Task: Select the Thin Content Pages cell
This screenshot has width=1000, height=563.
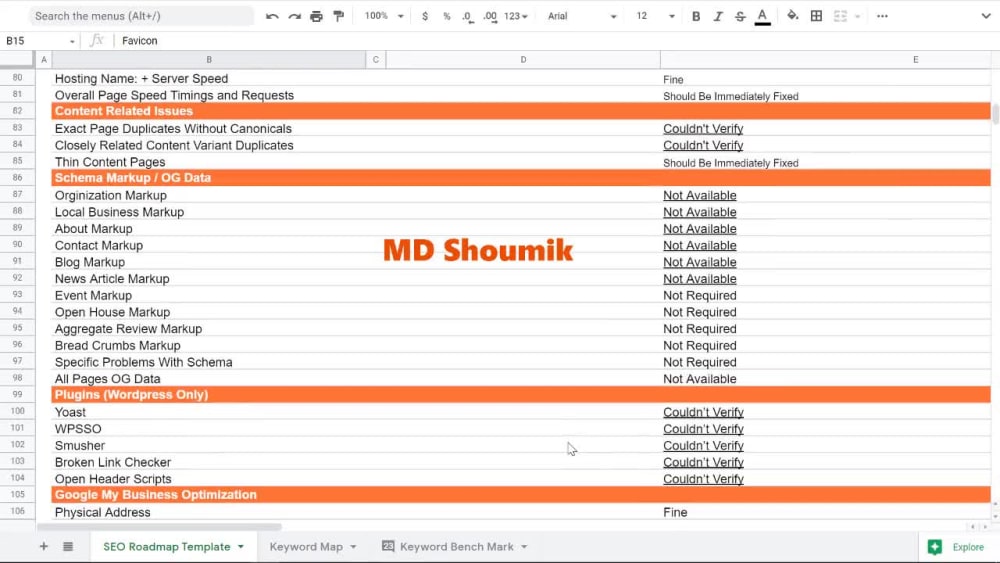Action: (x=209, y=162)
